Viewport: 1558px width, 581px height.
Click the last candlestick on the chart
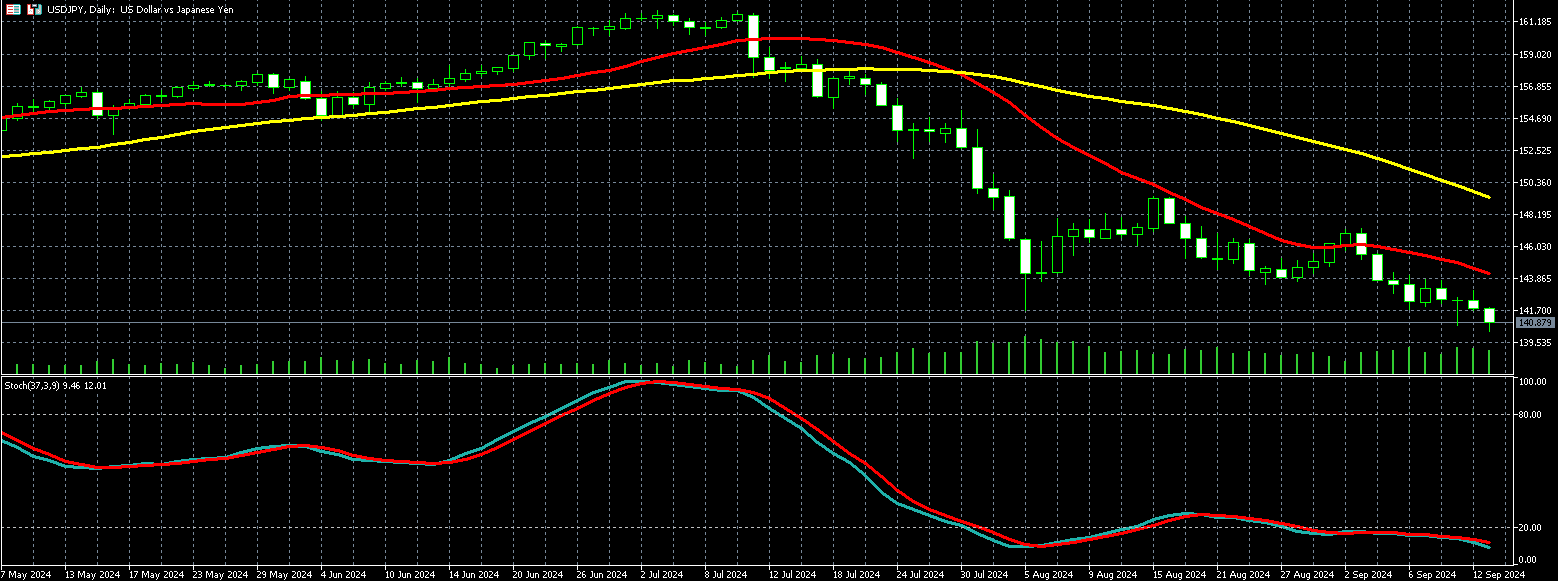pos(1490,316)
